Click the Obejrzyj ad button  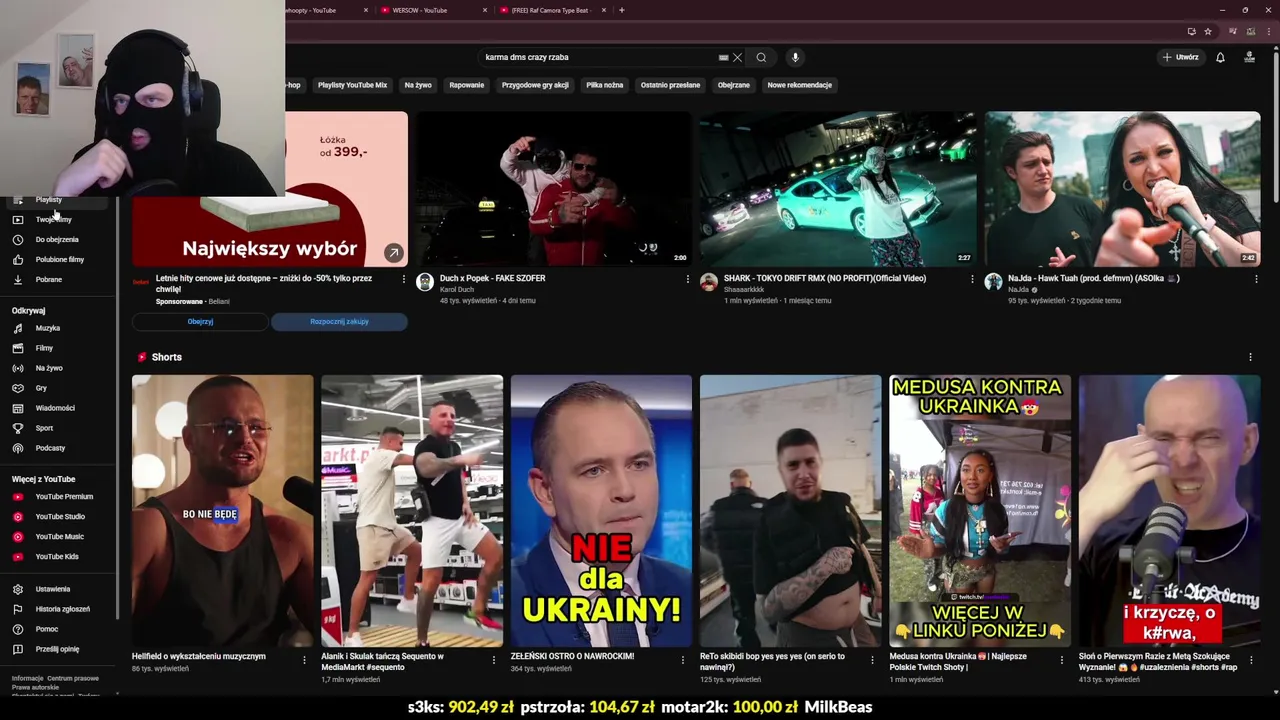(x=200, y=322)
